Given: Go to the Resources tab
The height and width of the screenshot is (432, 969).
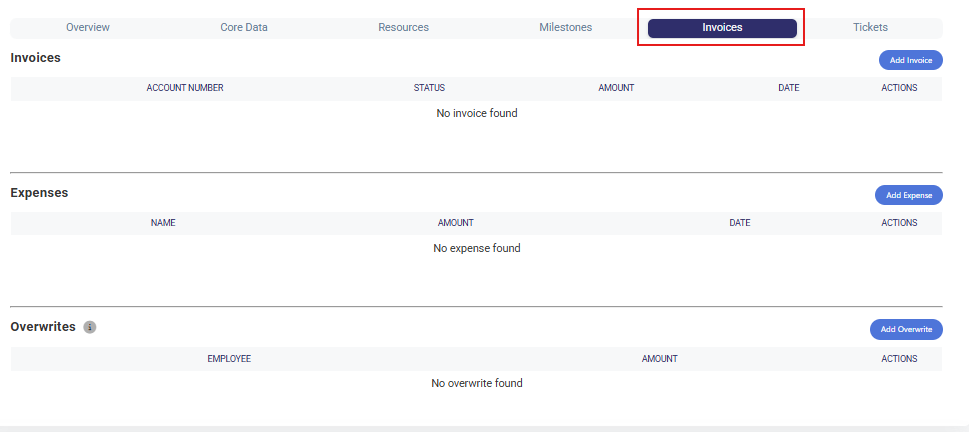Looking at the screenshot, I should [403, 27].
